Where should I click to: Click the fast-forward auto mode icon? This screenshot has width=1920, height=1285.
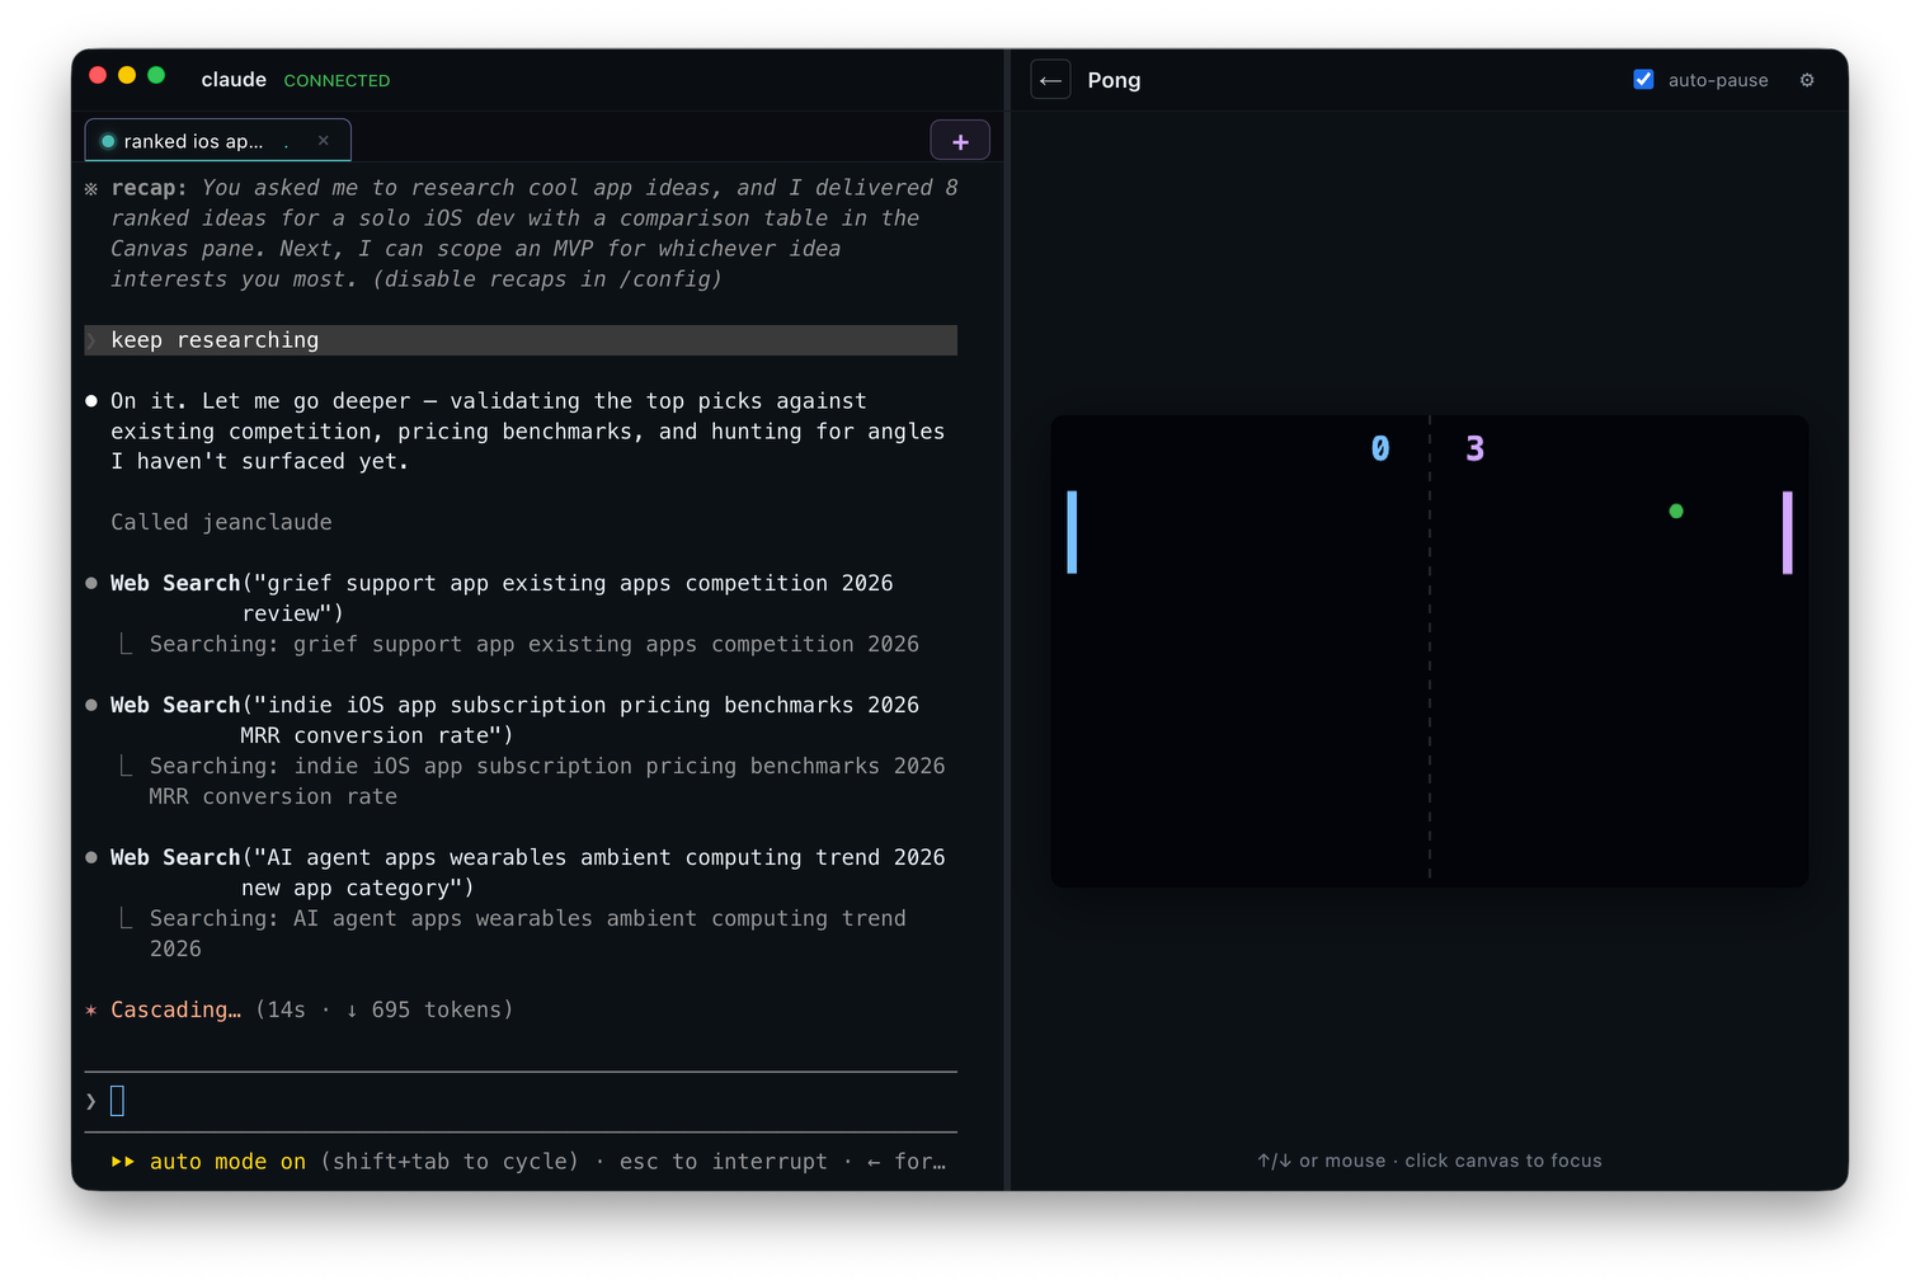click(x=122, y=1161)
